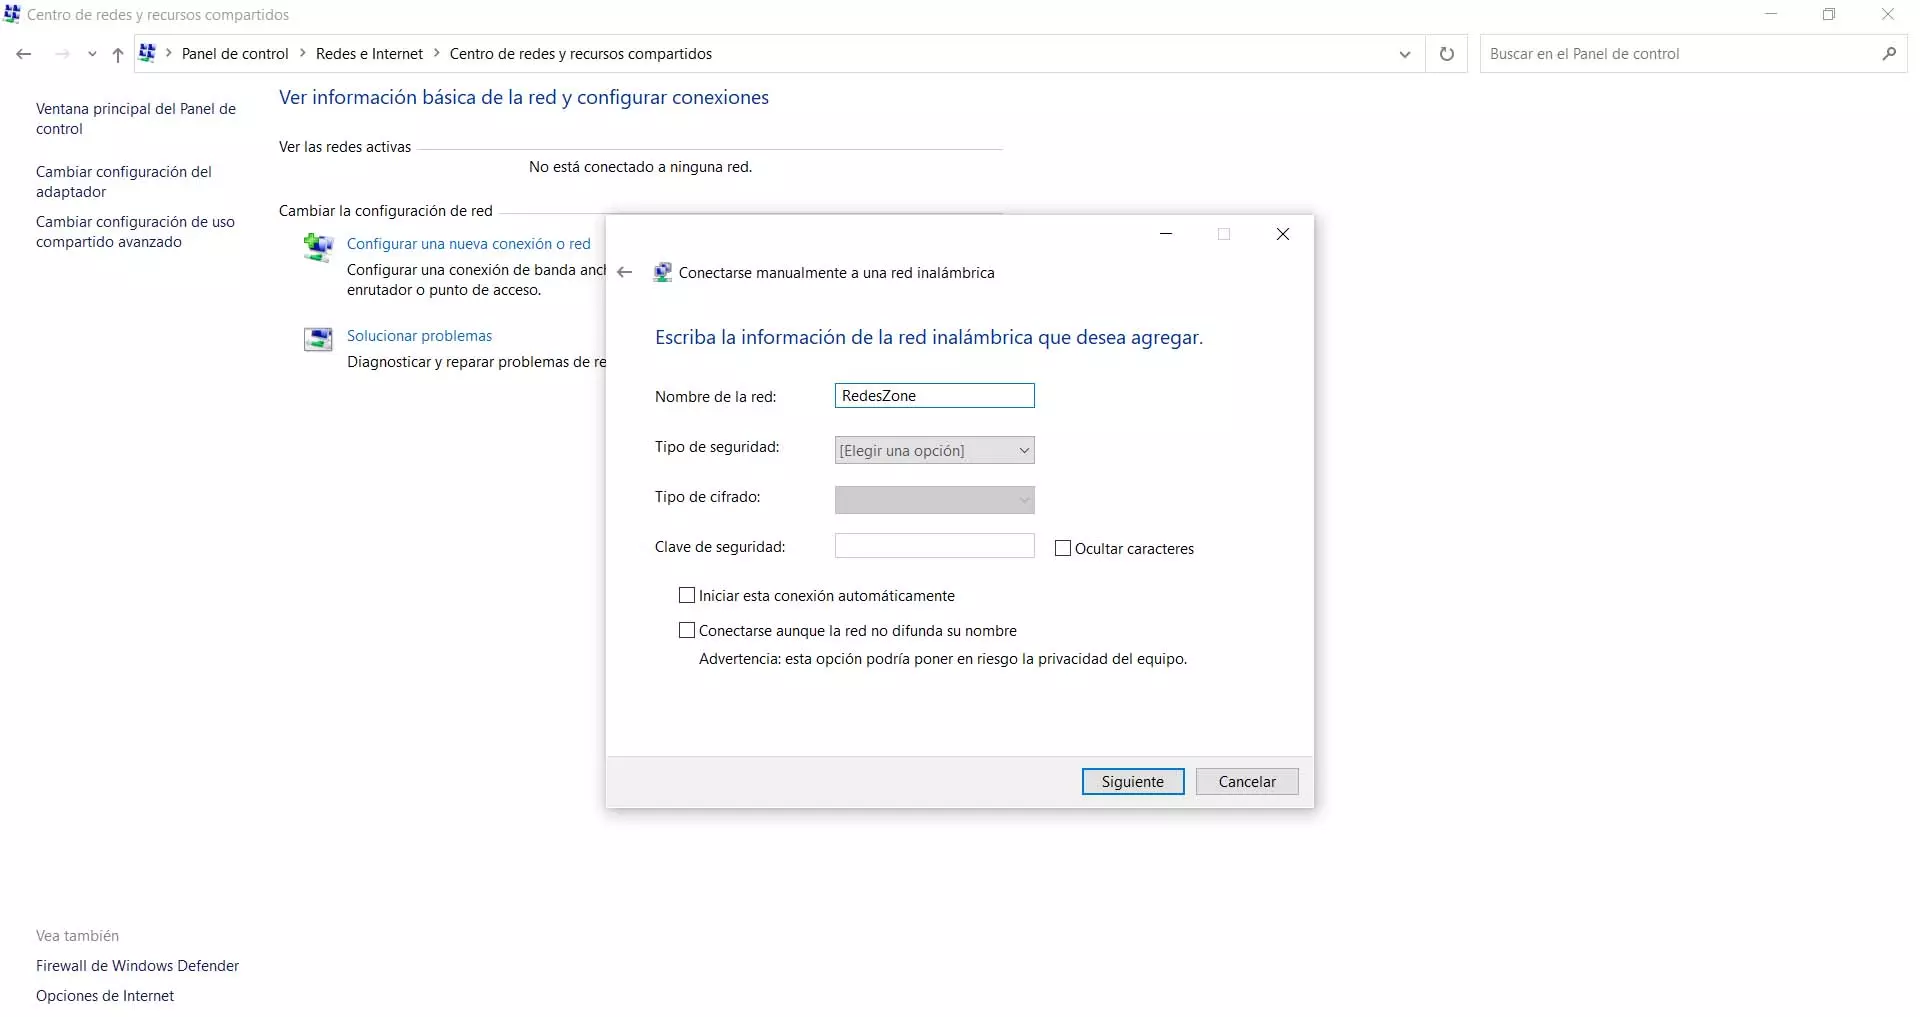
Task: Restore down the Centro de redes window
Action: (x=1829, y=14)
